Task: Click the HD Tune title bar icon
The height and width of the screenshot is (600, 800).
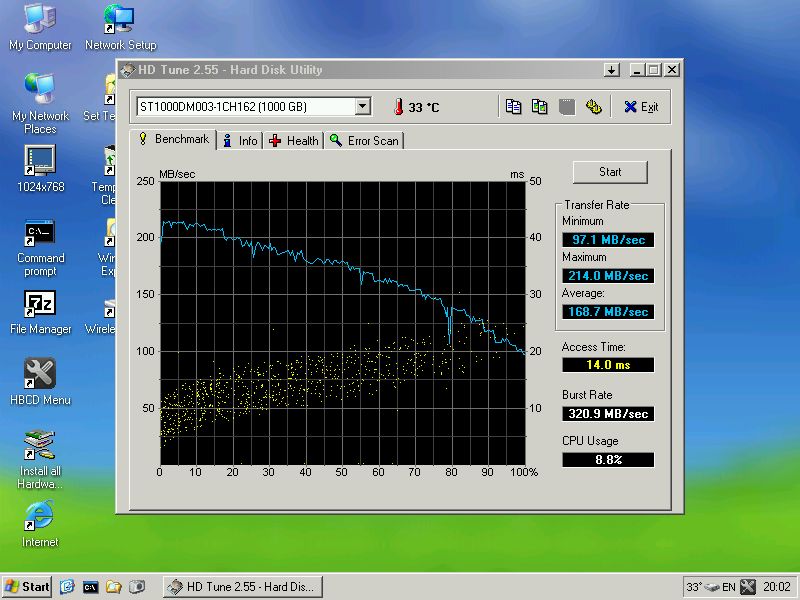Action: coord(128,70)
